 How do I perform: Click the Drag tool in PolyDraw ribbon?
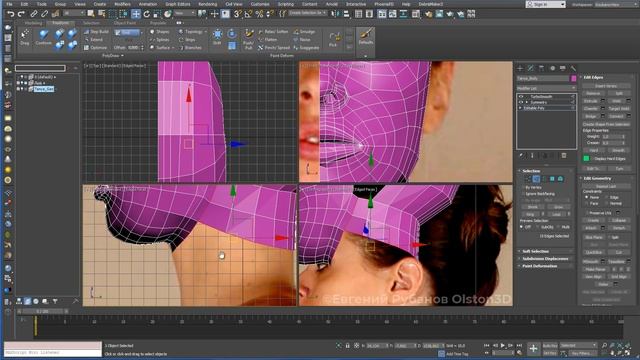click(25, 37)
